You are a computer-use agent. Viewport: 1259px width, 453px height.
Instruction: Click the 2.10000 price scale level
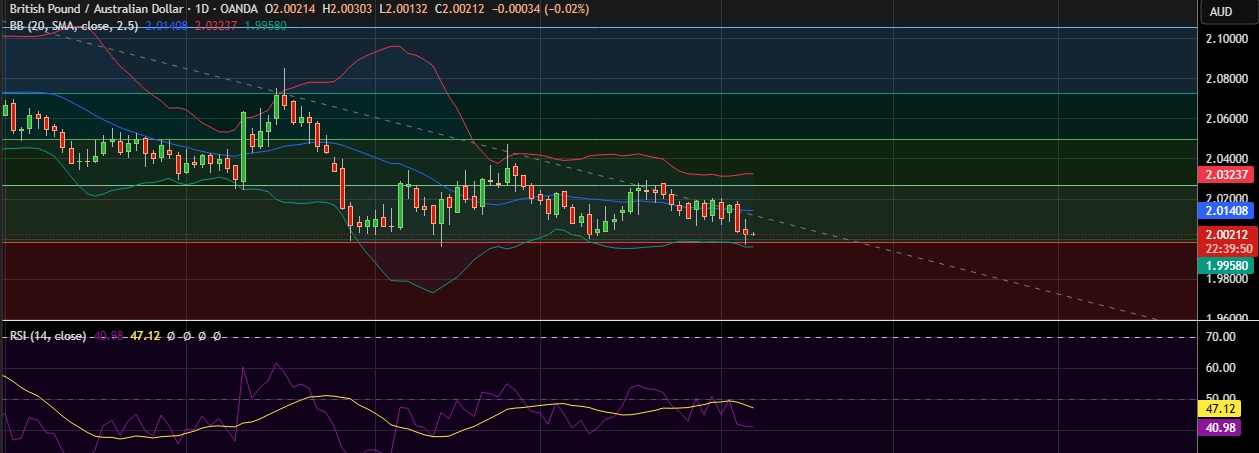pos(1226,38)
